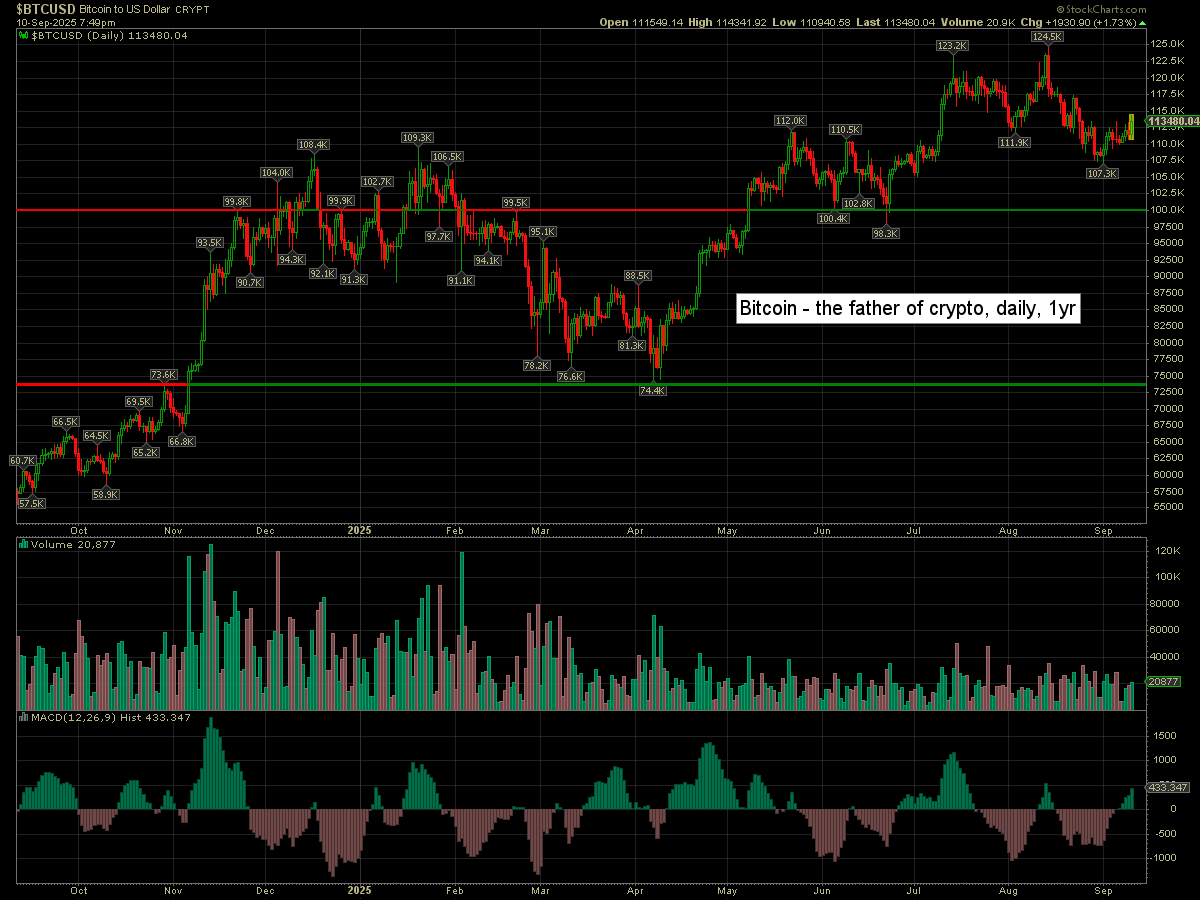The image size is (1200, 900).
Task: Click the 113480.04 current price axis tag
Action: (x=1173, y=122)
